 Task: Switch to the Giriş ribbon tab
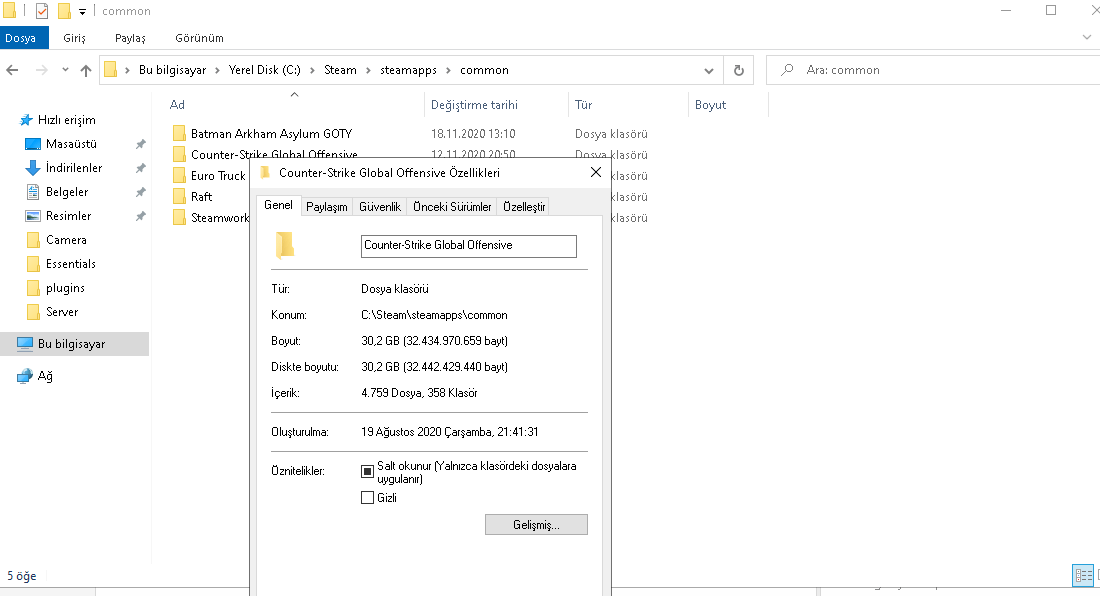[x=74, y=38]
